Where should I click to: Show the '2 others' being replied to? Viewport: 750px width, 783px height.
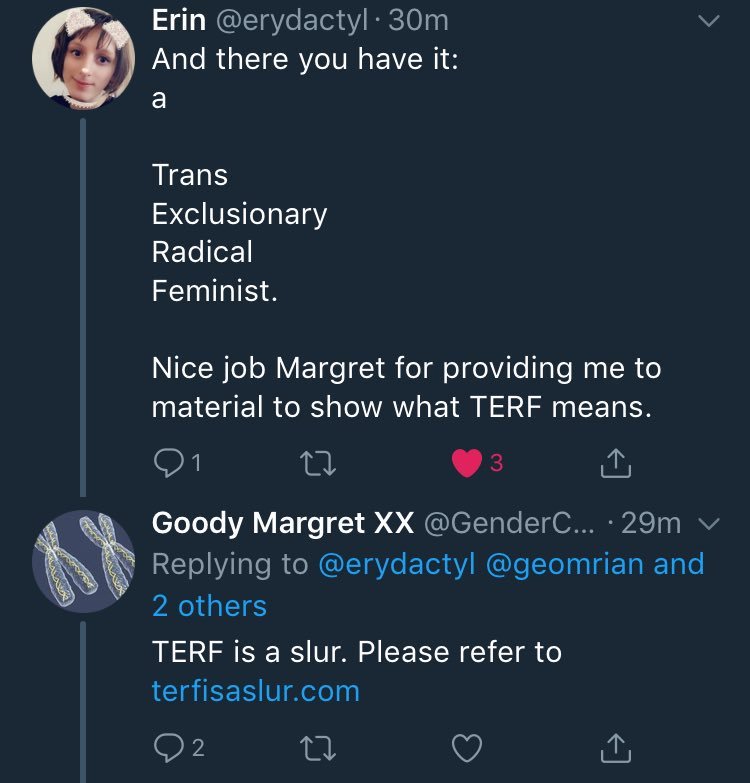point(209,606)
